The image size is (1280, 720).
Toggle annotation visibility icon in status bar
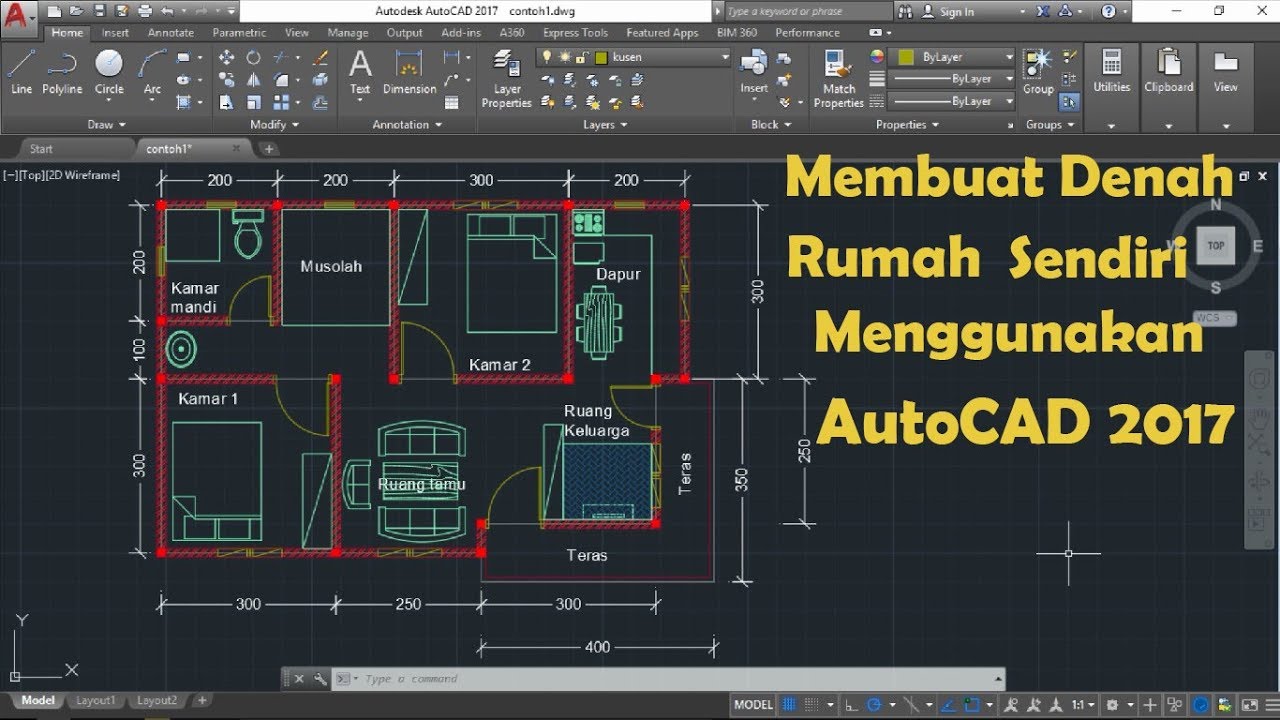click(1010, 705)
